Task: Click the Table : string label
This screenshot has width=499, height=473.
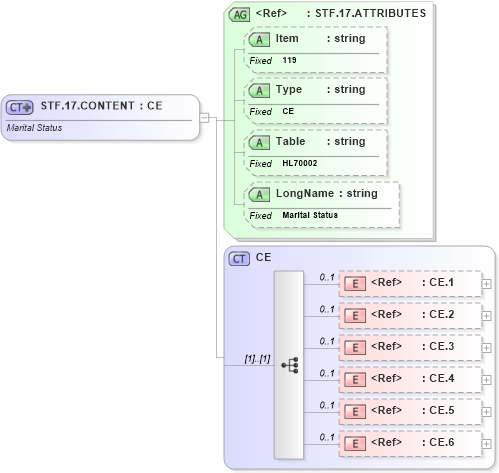Action: point(320,142)
